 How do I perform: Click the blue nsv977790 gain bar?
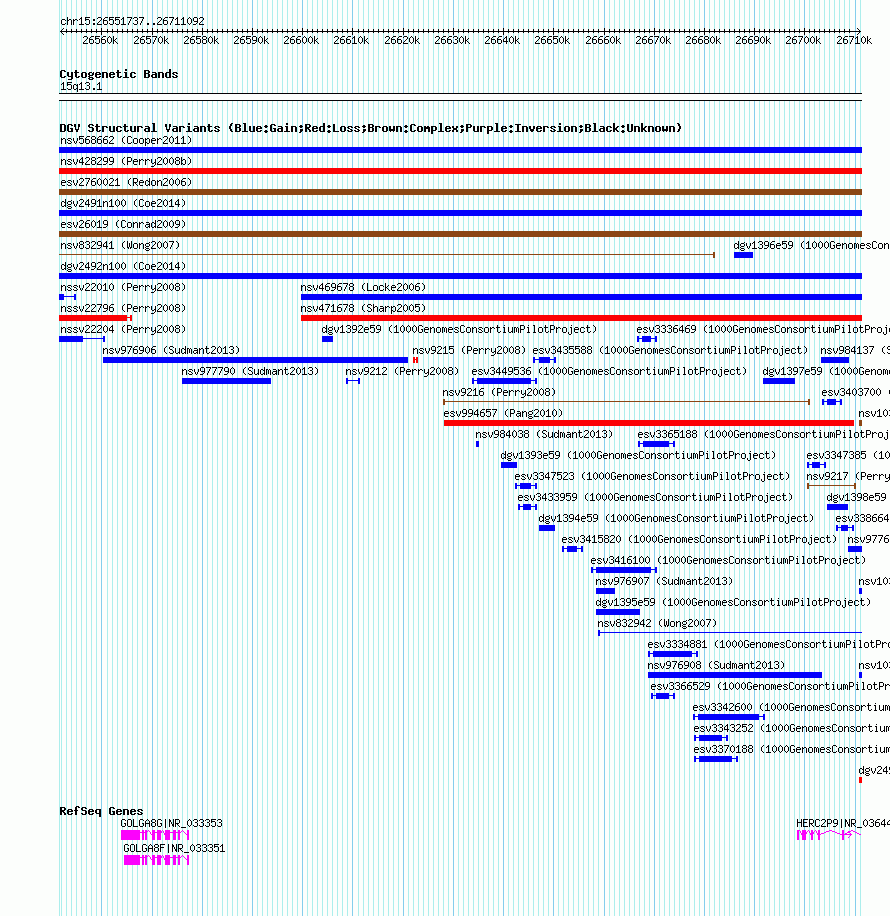226,381
